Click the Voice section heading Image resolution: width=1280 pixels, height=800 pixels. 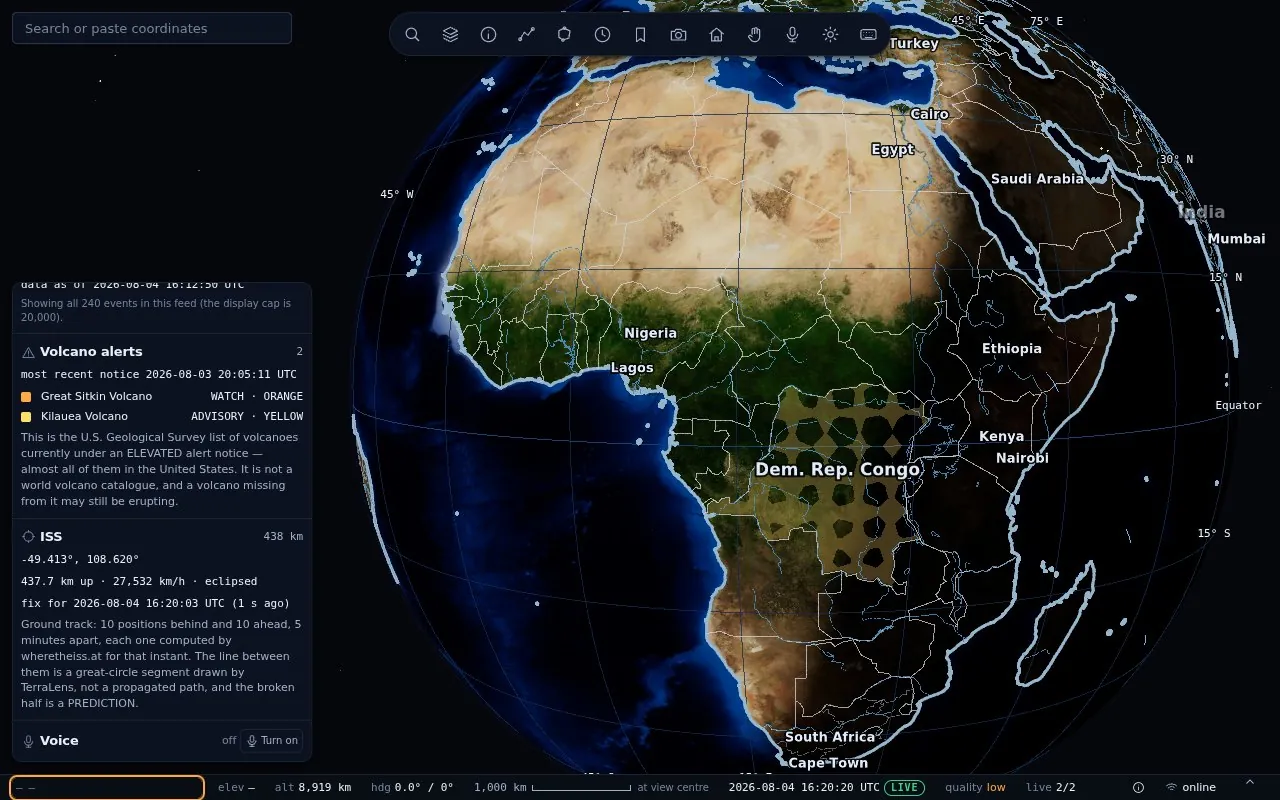[x=59, y=741]
